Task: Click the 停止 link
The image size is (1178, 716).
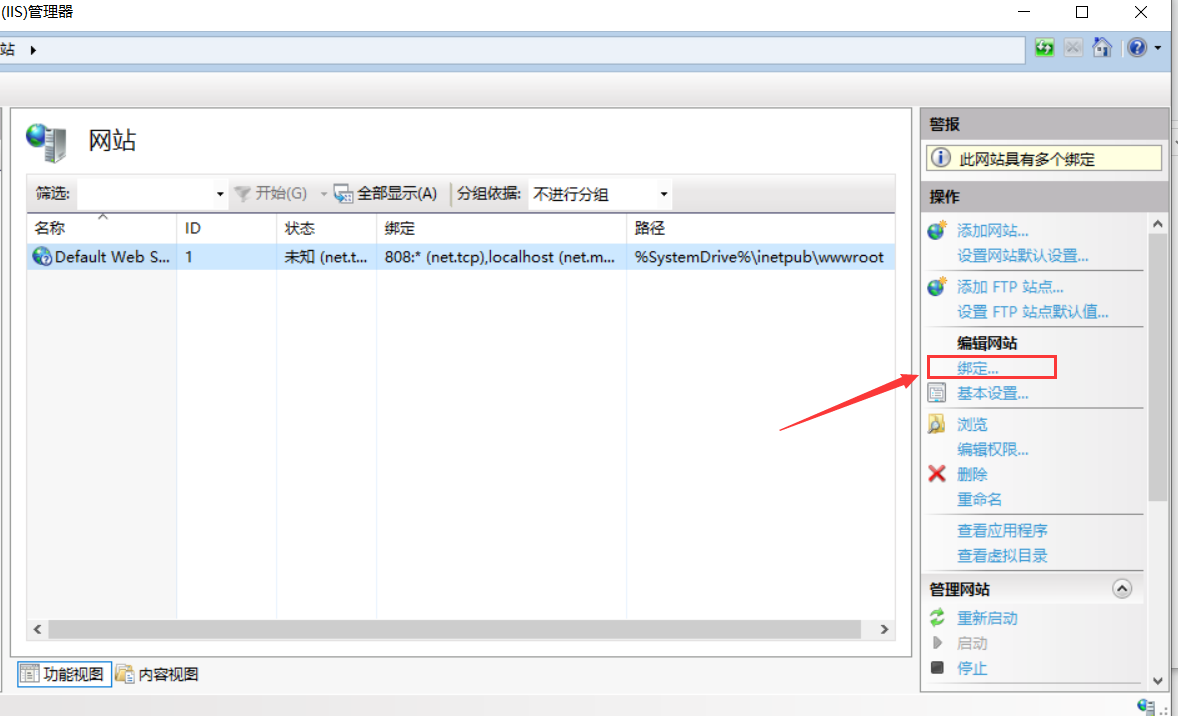Action: (971, 668)
